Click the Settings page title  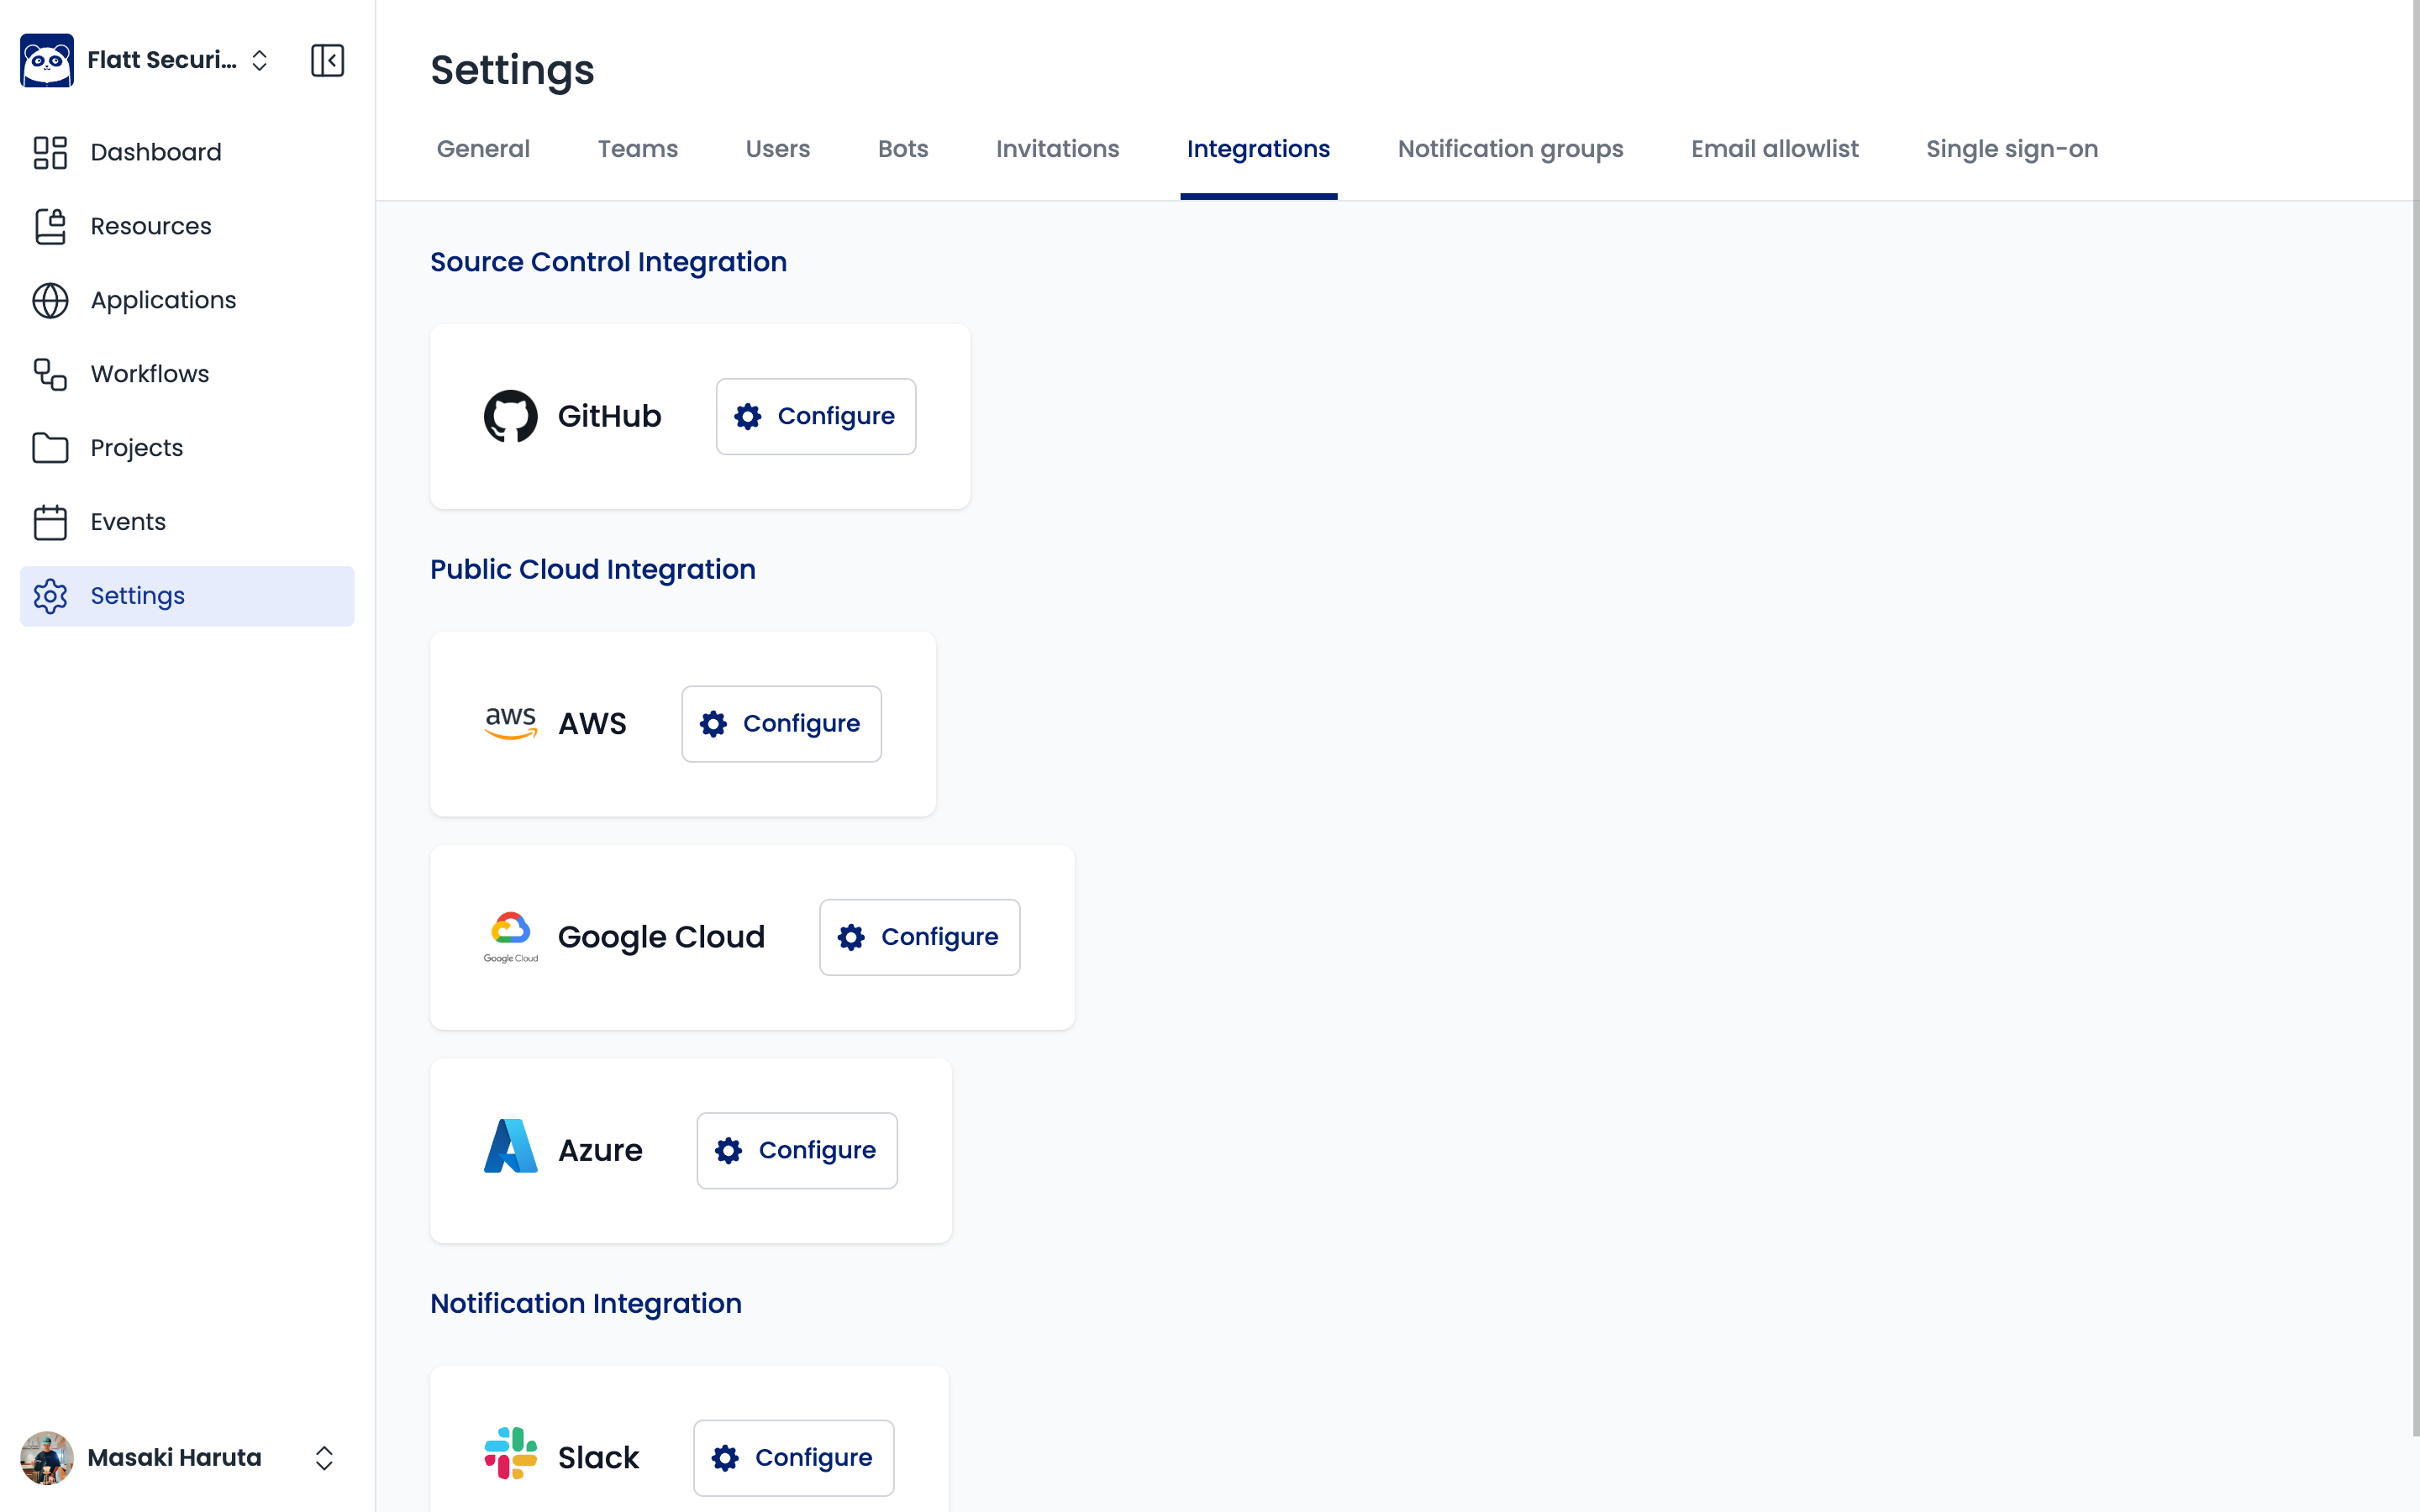[x=512, y=70]
